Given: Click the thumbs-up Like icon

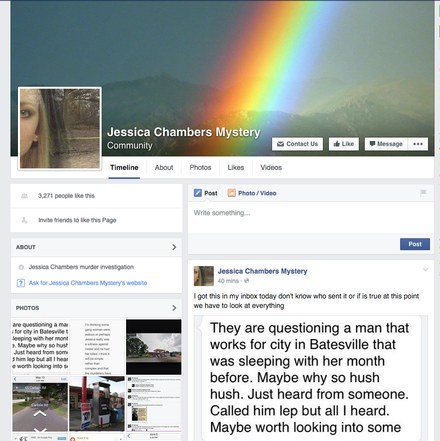Looking at the screenshot, I should 337,144.
